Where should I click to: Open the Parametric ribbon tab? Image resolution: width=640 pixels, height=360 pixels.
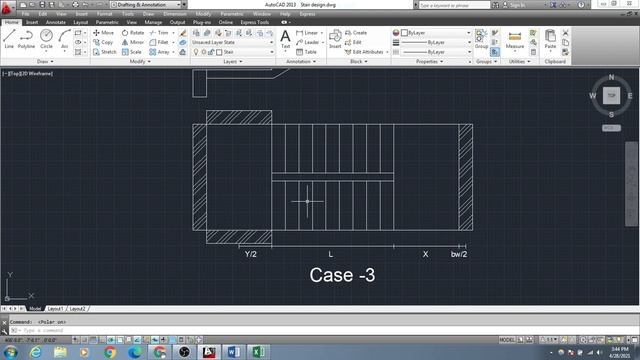pyautogui.click(x=107, y=22)
